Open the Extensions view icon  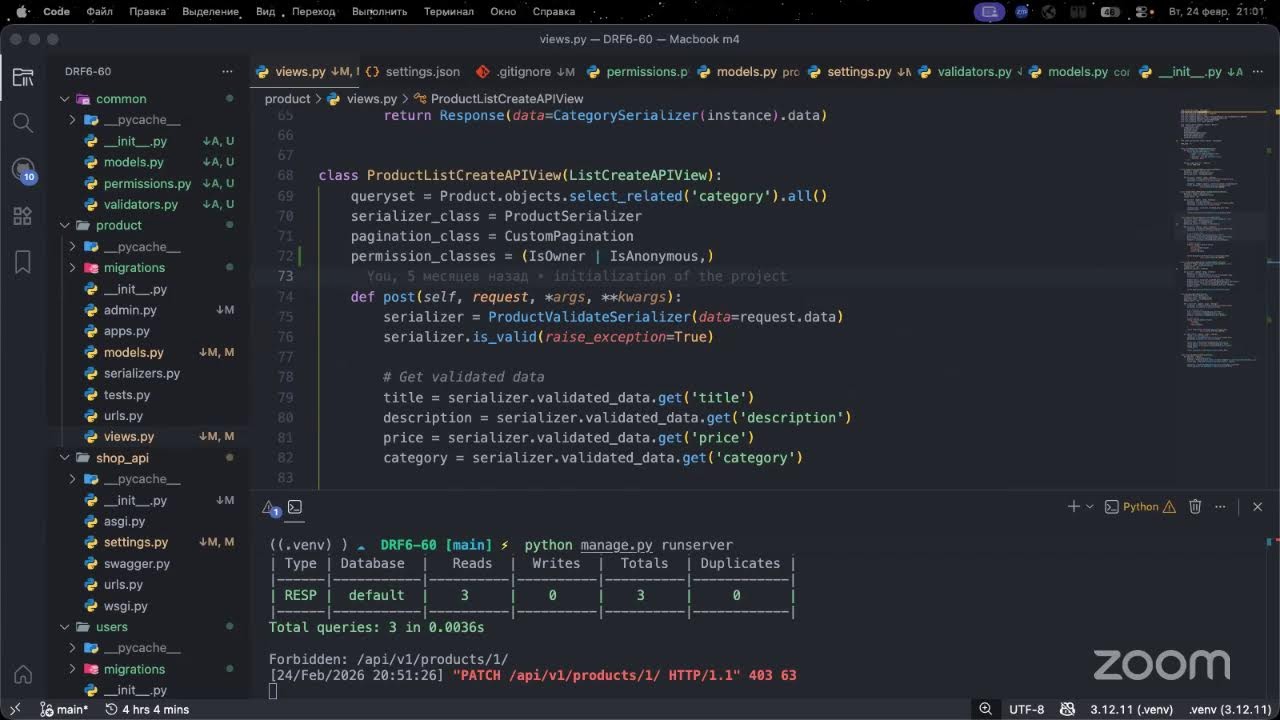coord(23,216)
